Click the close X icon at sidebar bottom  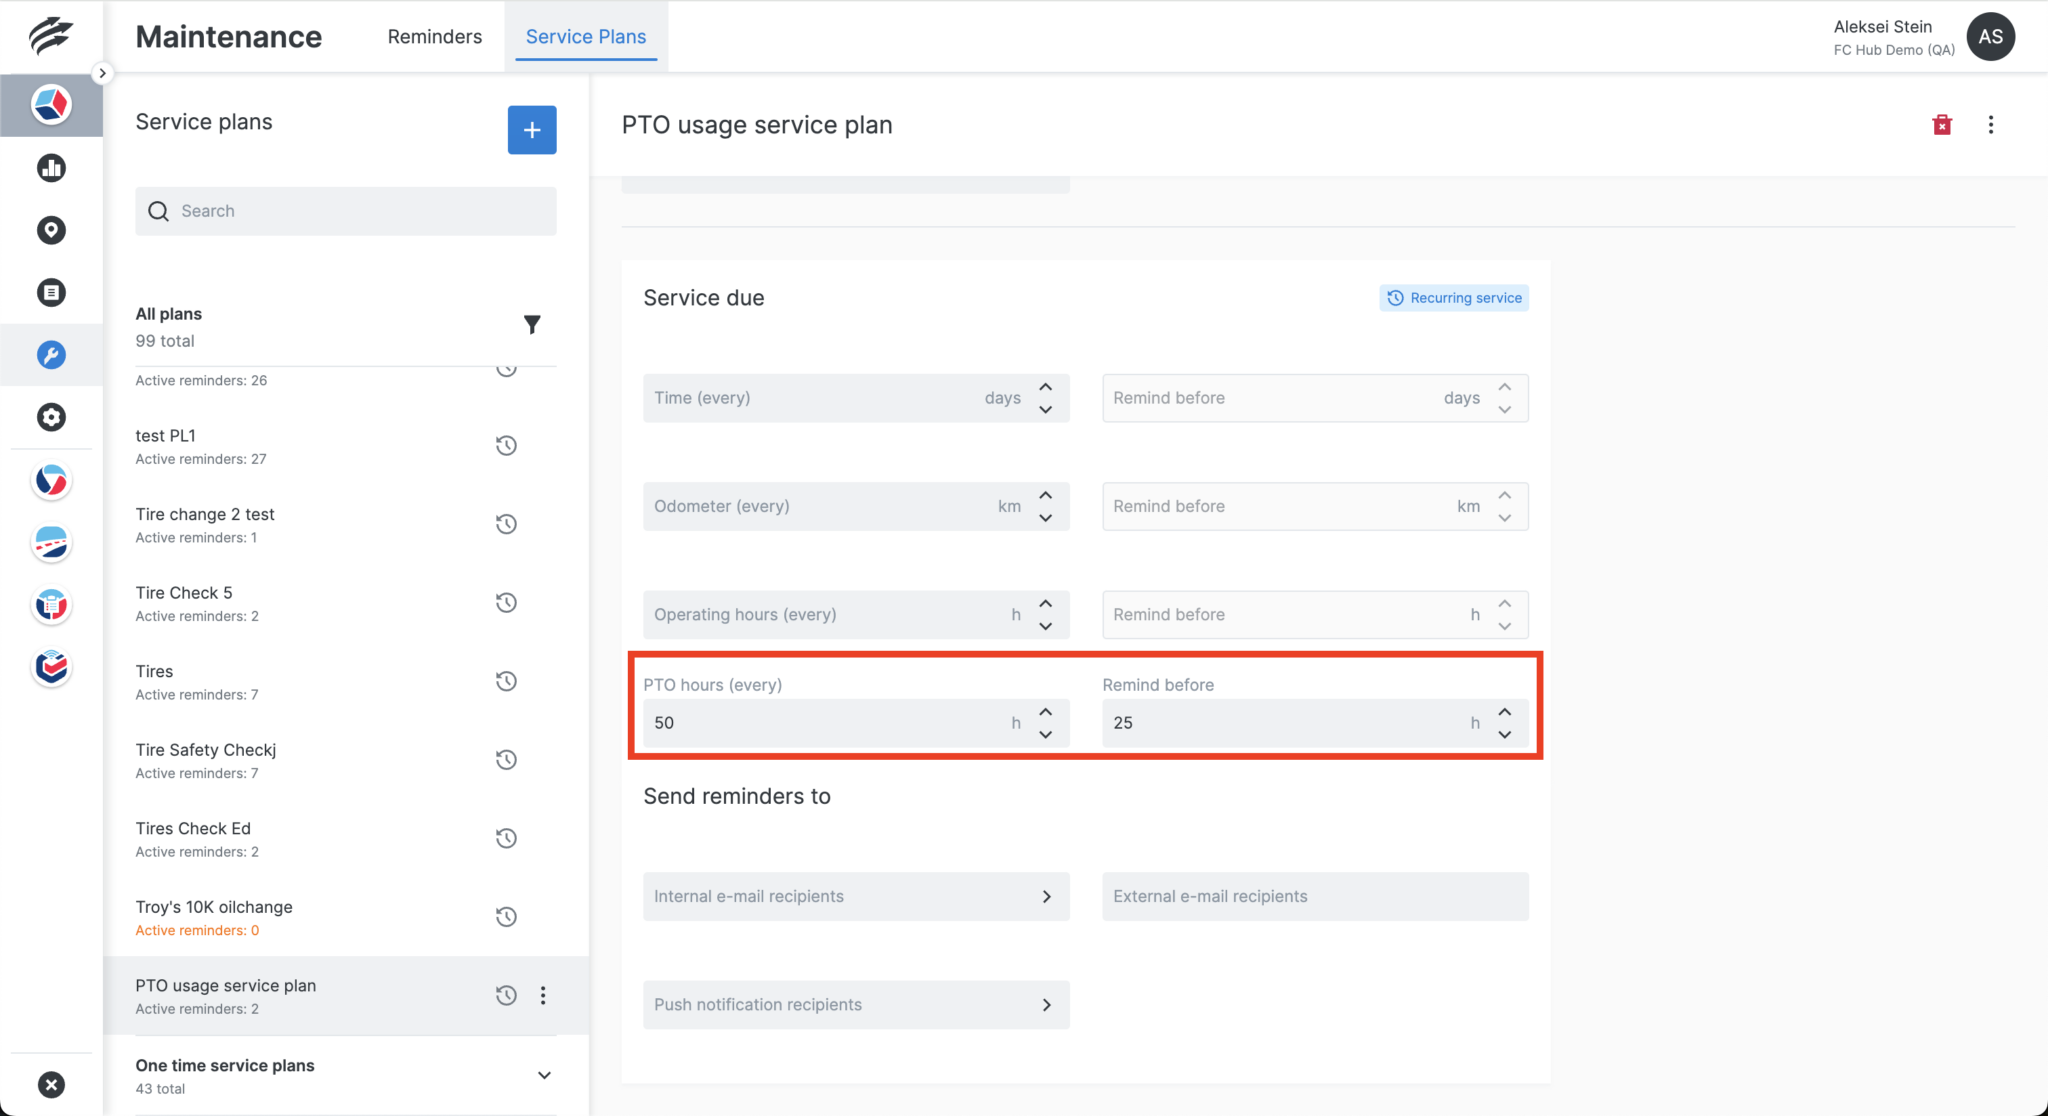tap(51, 1084)
